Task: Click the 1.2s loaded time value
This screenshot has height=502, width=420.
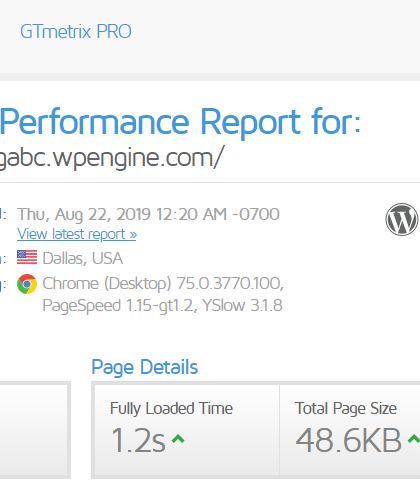Action: (x=138, y=440)
